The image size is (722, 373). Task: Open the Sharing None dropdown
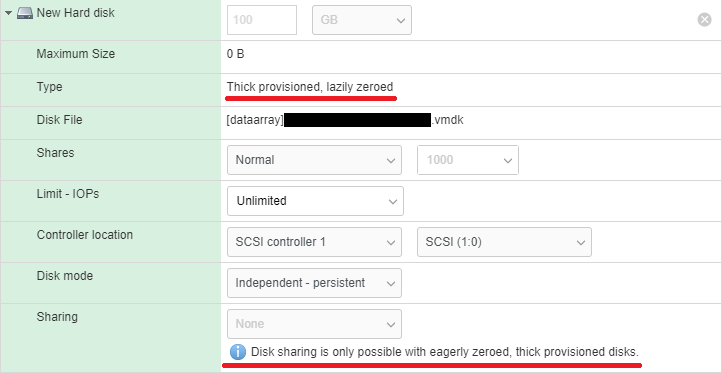click(x=314, y=324)
